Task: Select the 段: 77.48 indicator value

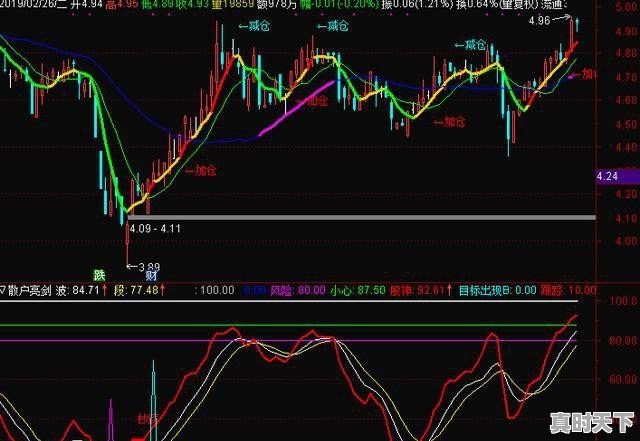Action: tap(140, 291)
